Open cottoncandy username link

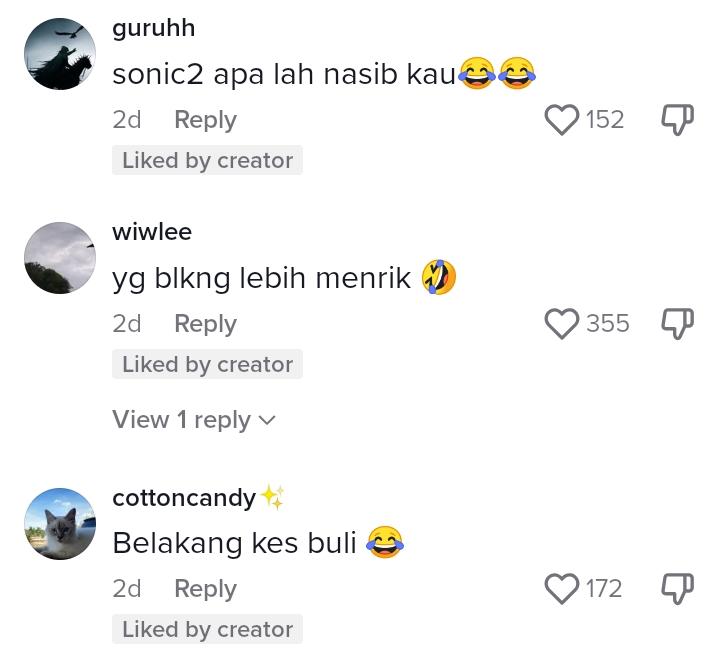[x=184, y=497]
